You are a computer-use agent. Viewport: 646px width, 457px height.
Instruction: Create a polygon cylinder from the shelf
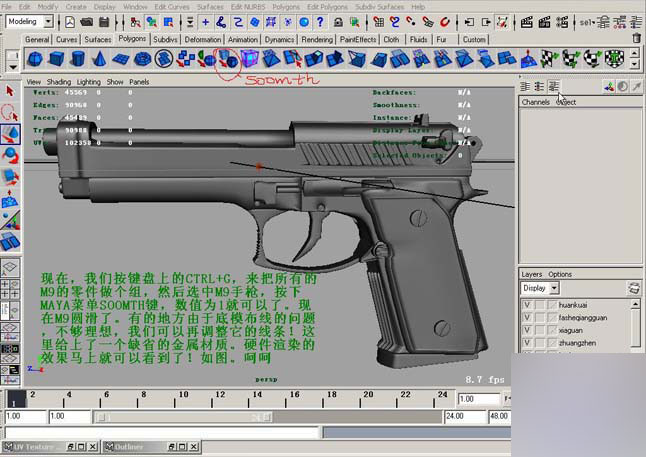(x=77, y=59)
